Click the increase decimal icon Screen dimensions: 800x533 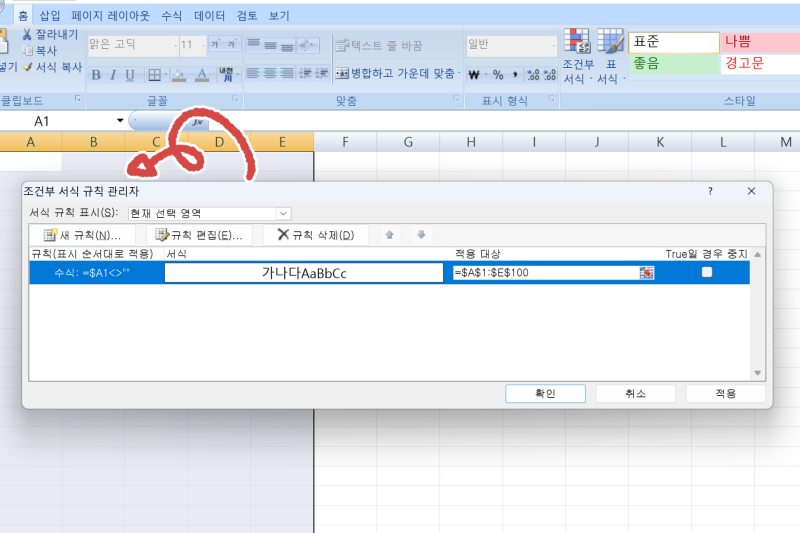(534, 75)
